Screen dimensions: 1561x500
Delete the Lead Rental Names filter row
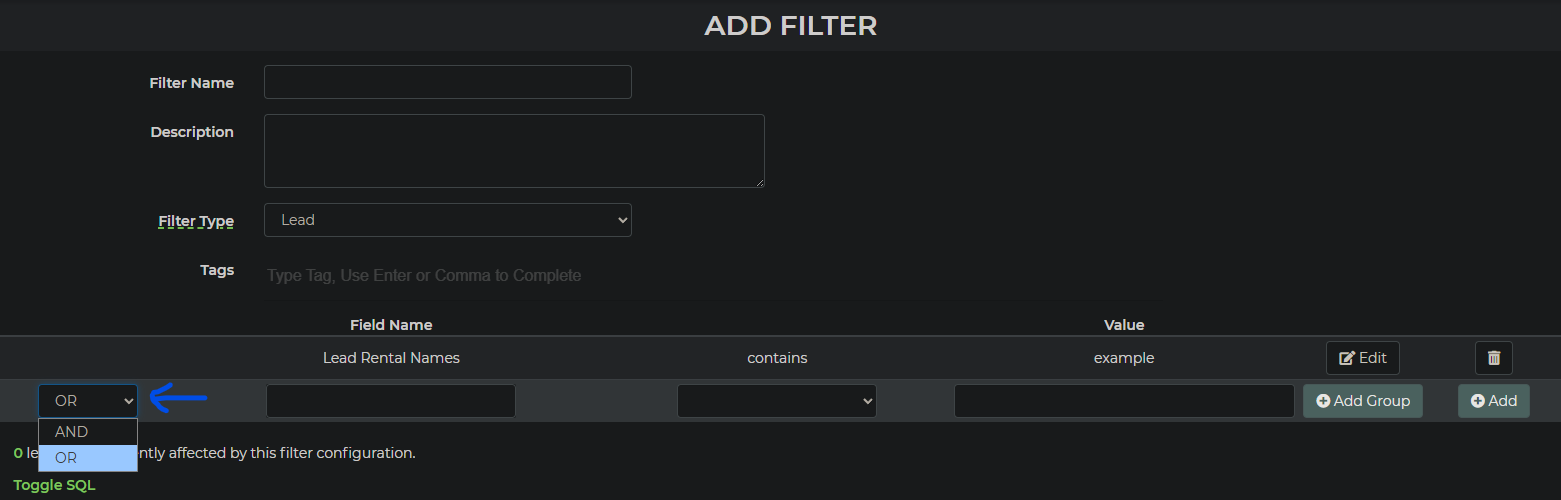[1493, 358]
